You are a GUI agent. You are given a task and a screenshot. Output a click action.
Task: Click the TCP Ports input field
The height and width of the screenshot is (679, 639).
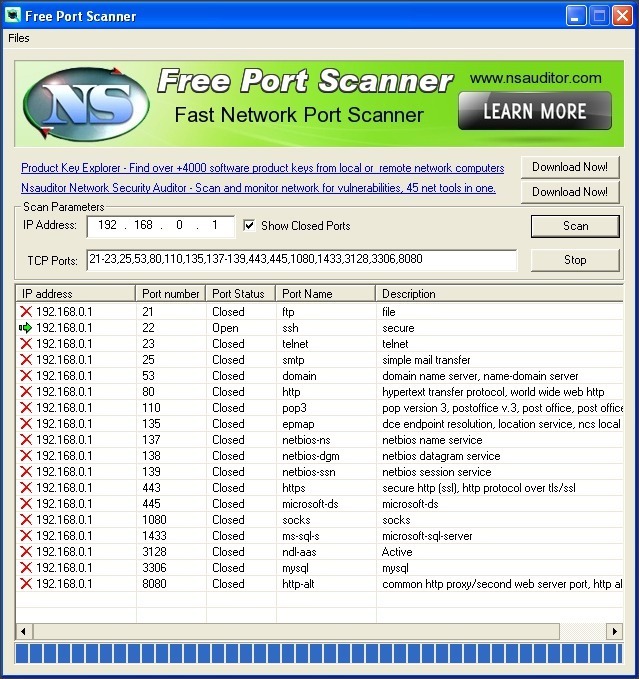click(x=302, y=259)
